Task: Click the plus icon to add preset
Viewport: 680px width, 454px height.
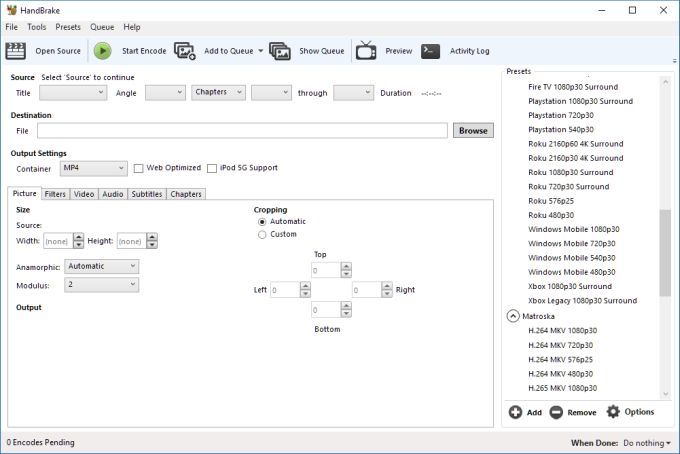Action: click(515, 412)
